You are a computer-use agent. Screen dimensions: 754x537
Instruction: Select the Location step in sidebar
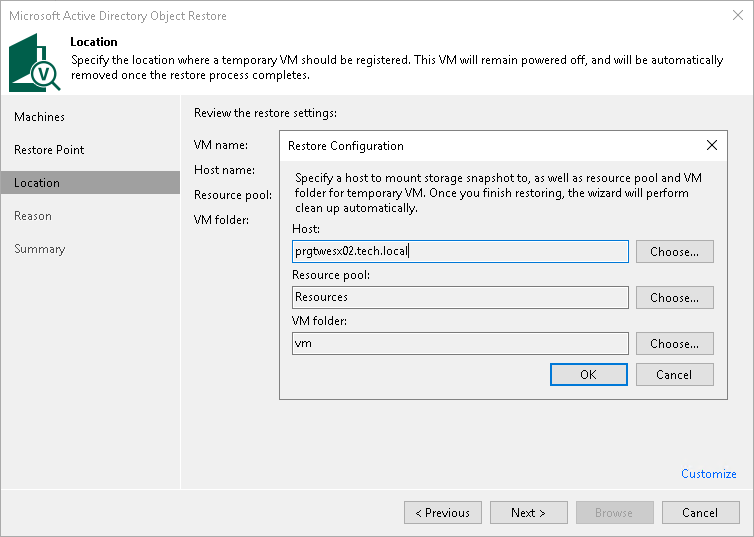click(90, 183)
